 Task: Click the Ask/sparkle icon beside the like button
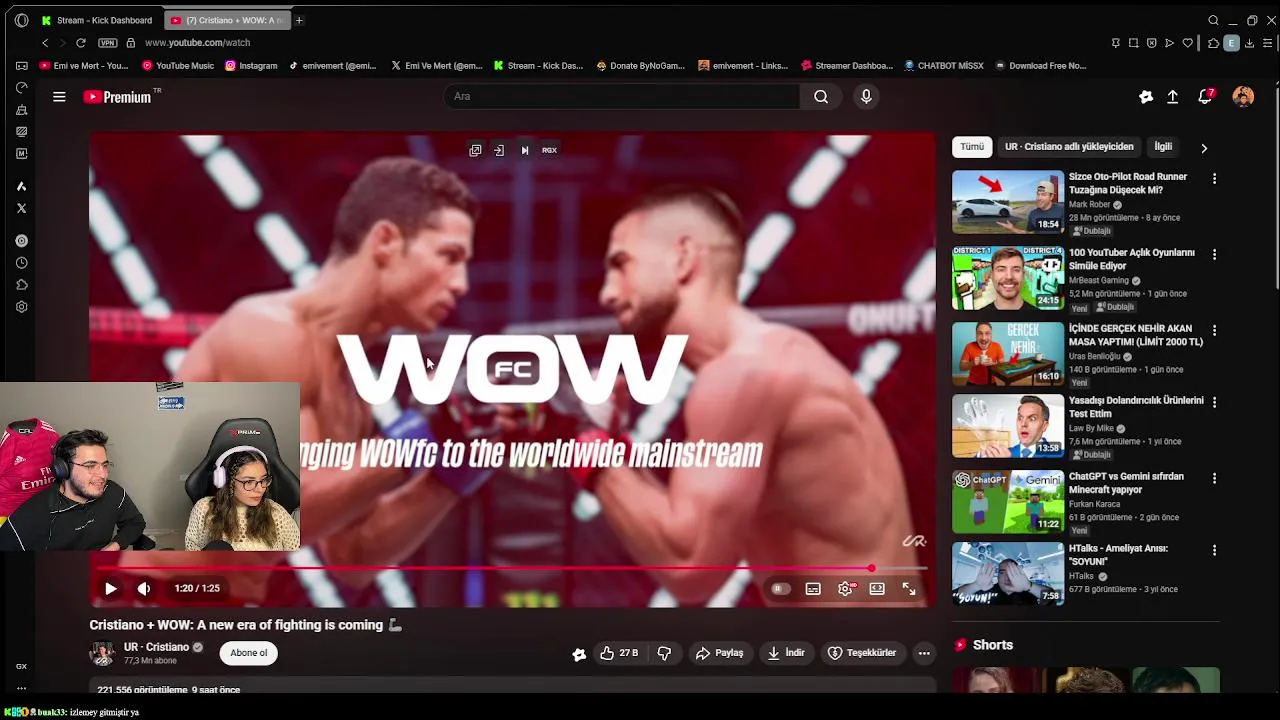579,654
